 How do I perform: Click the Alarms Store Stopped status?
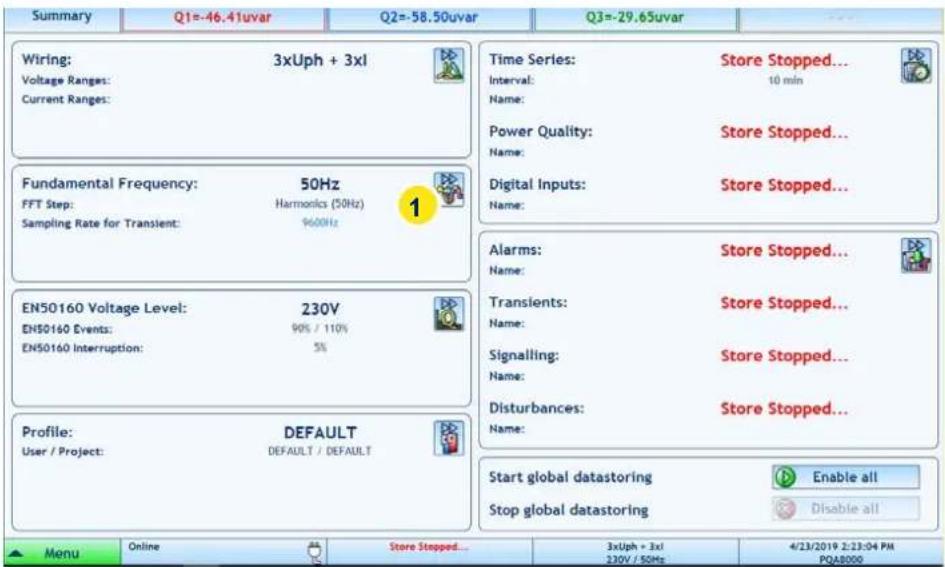pyautogui.click(x=783, y=250)
